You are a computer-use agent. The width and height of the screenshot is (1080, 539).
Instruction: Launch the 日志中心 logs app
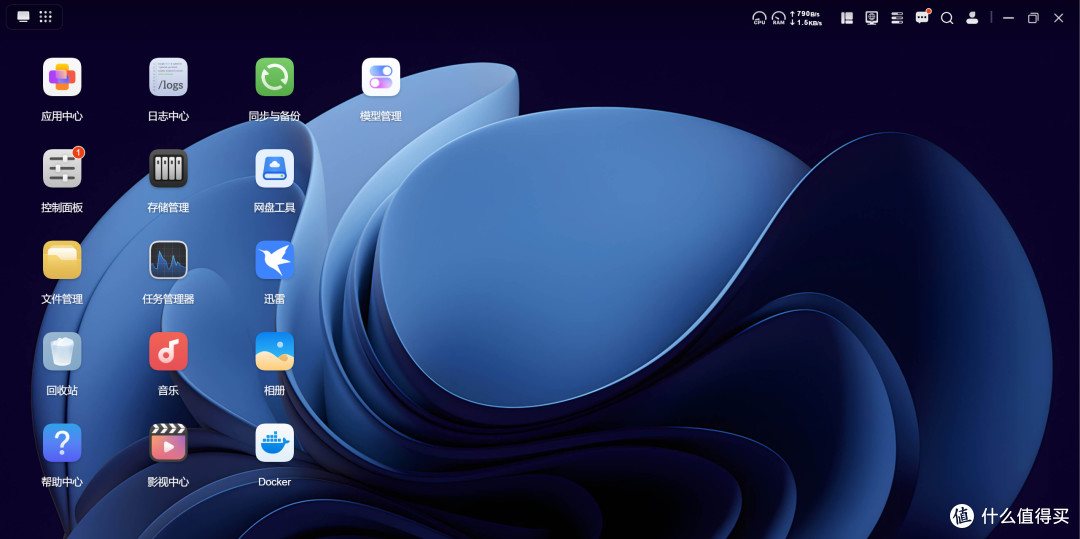pos(168,77)
